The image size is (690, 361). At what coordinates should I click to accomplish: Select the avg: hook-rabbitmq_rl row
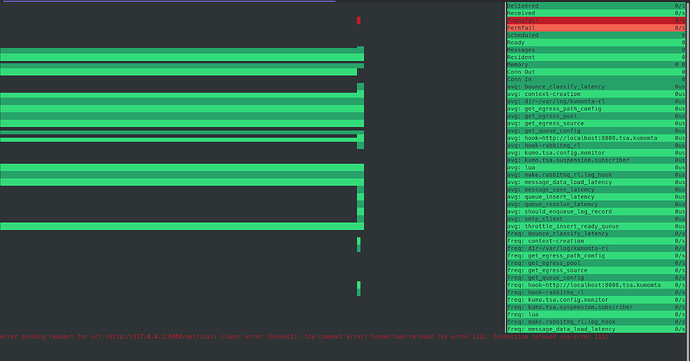(596, 145)
